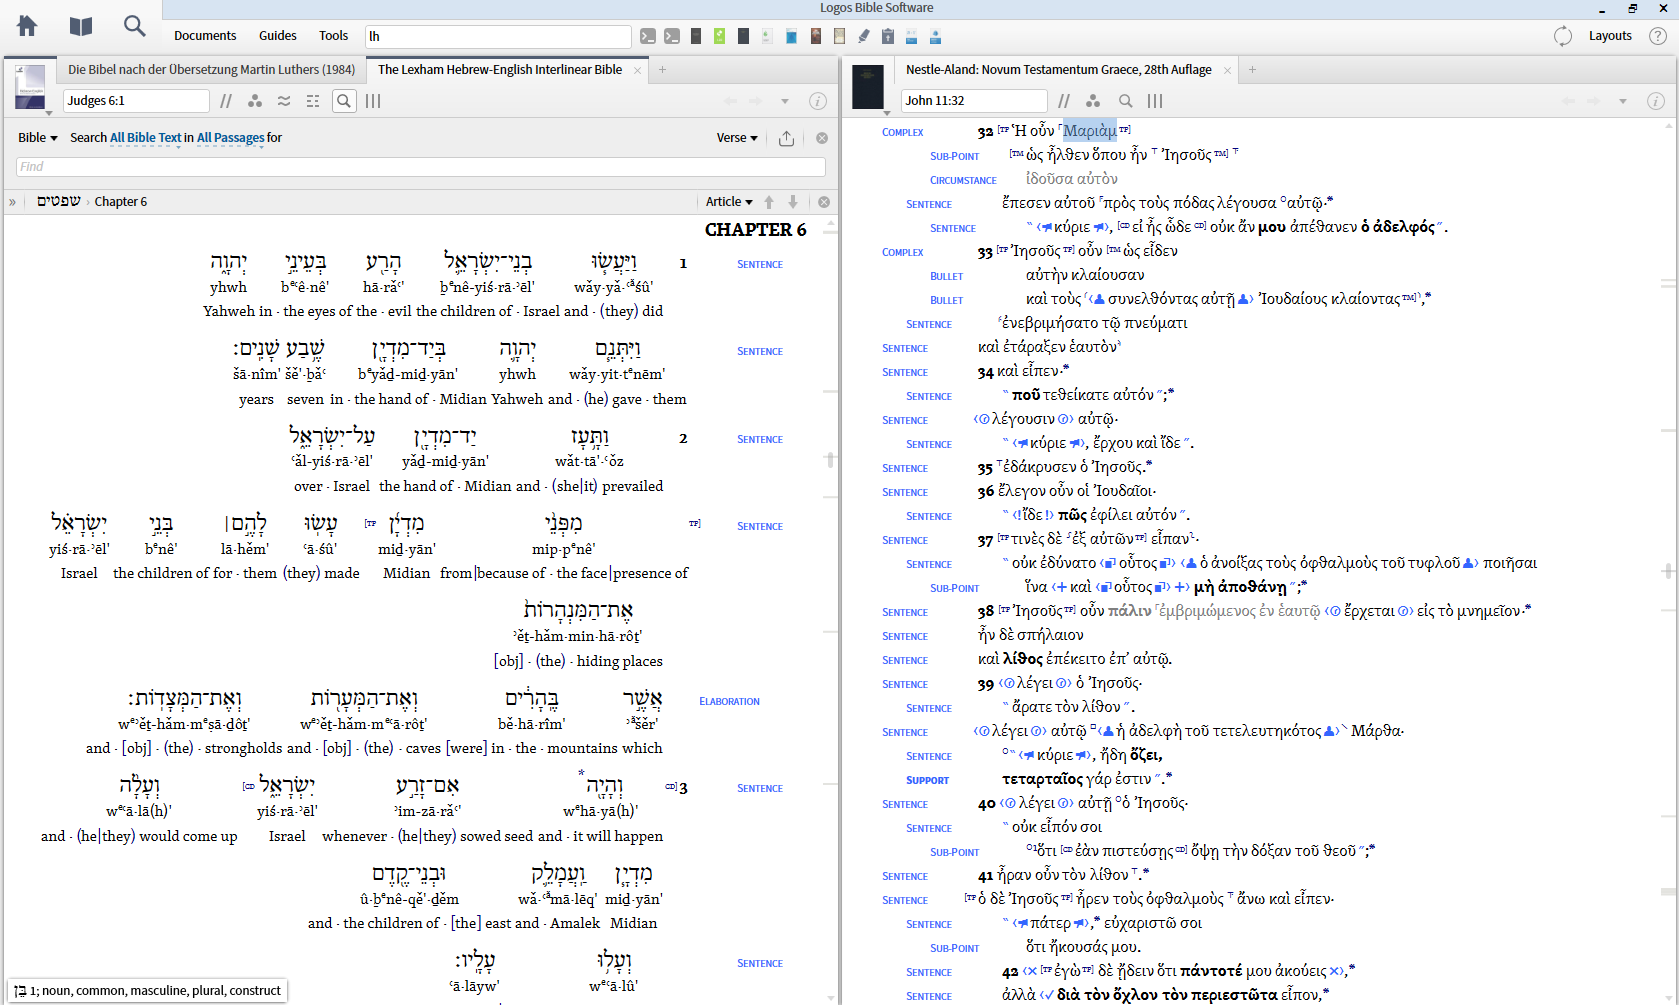This screenshot has width=1679, height=1005.
Task: Click the All Bible Text link
Action: click(x=146, y=138)
